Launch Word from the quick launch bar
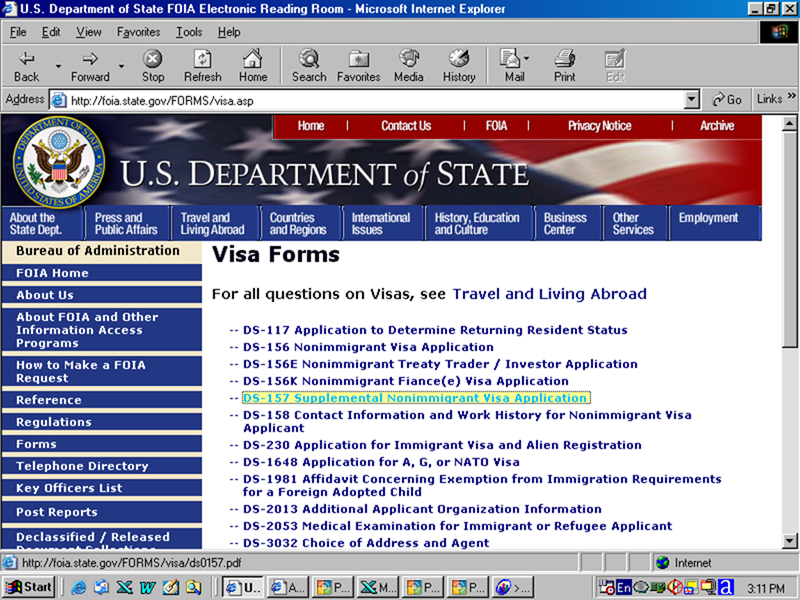This screenshot has width=800, height=600. point(147,587)
